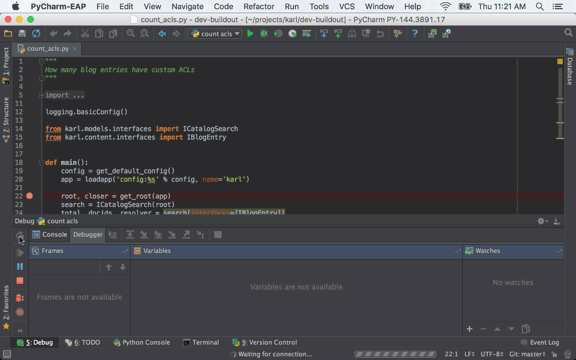The width and height of the screenshot is (576, 360).
Task: Select the count_acls.py editor tab
Action: [48, 48]
